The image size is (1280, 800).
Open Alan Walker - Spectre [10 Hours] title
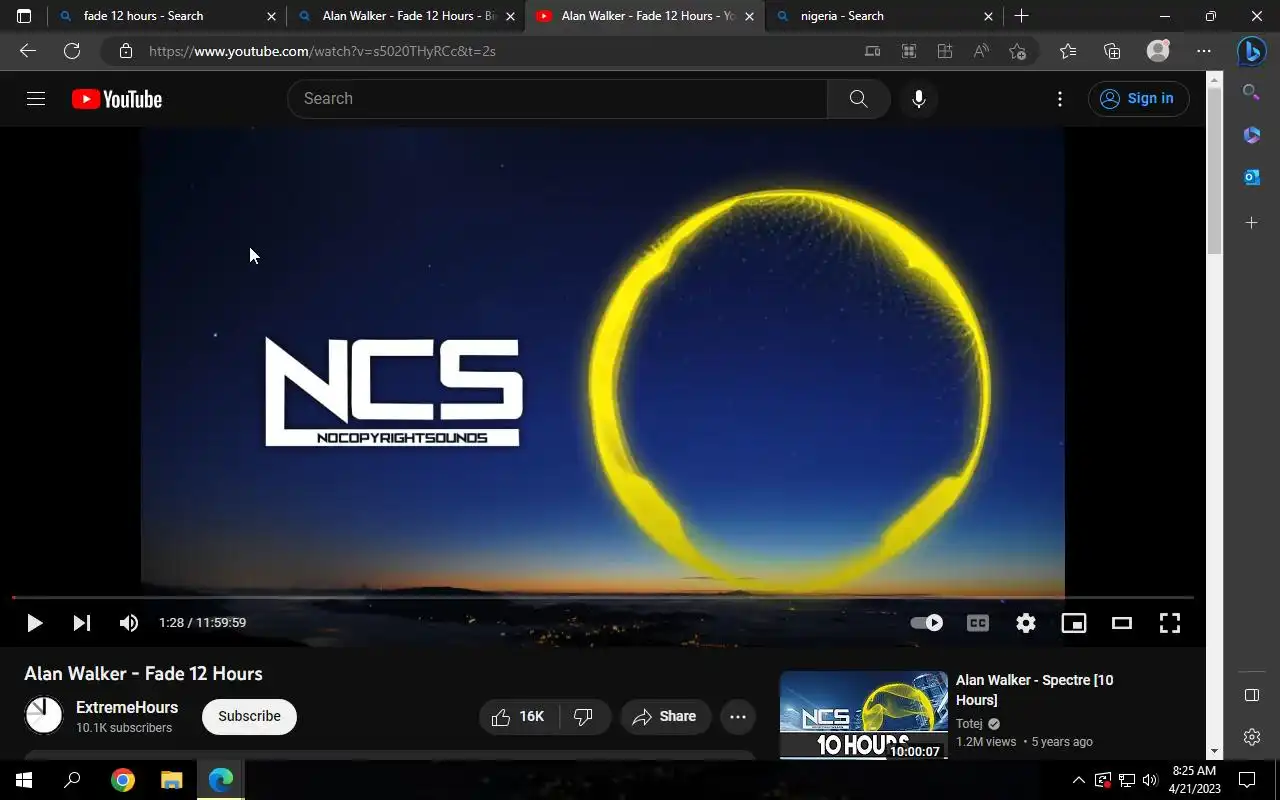click(x=1035, y=690)
